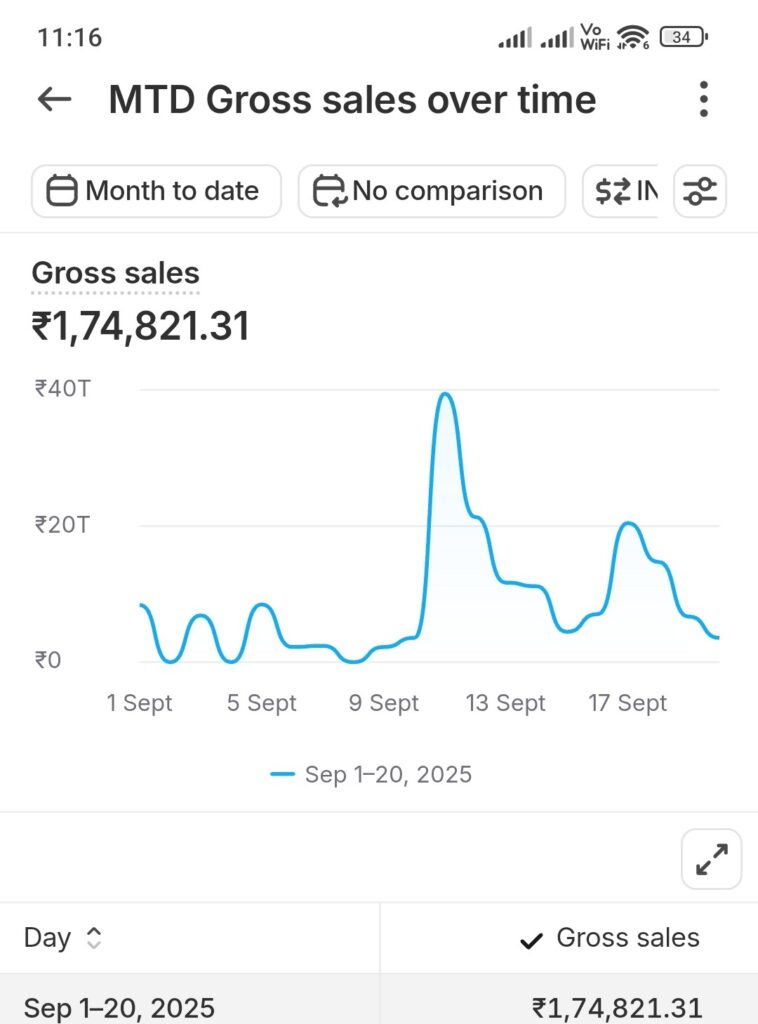
Task: Open the Month to date range dropdown
Action: (x=157, y=191)
